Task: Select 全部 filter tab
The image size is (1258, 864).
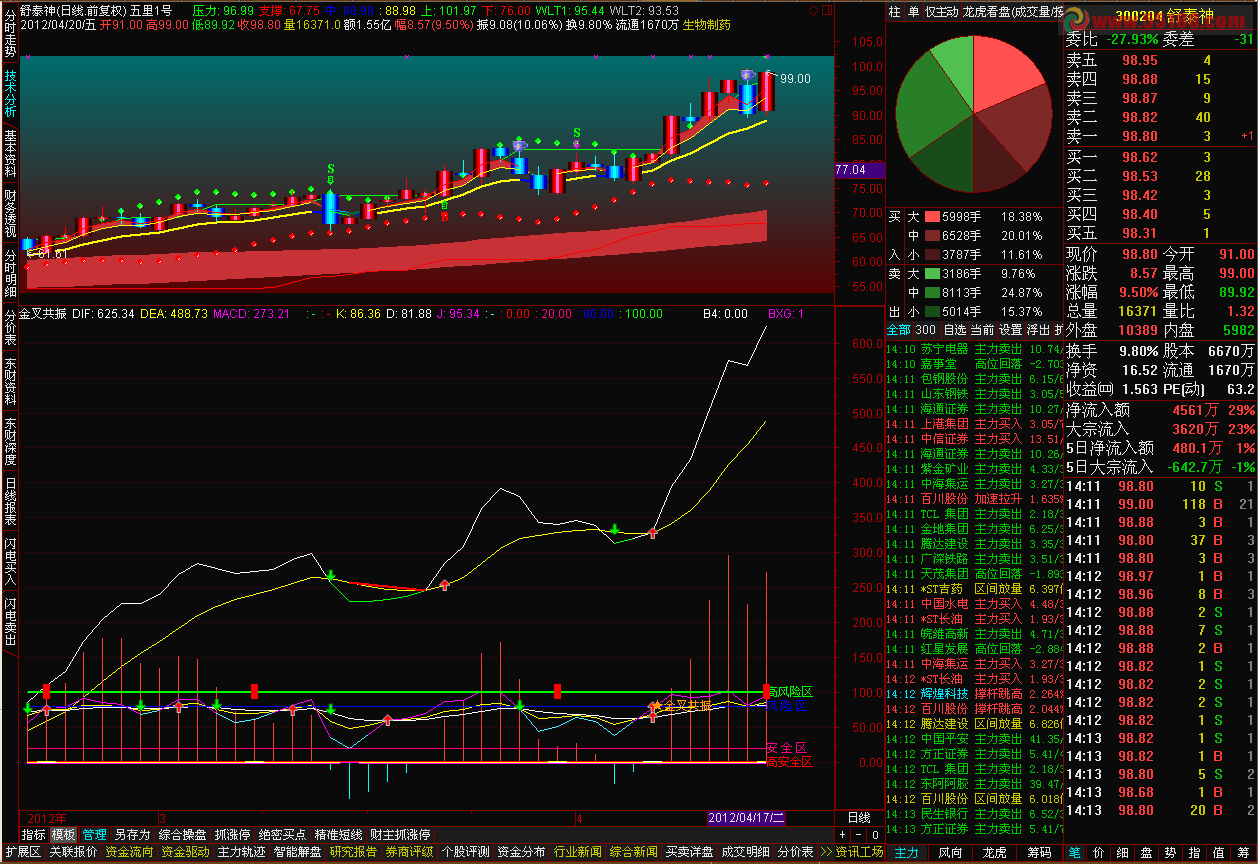Action: [899, 329]
